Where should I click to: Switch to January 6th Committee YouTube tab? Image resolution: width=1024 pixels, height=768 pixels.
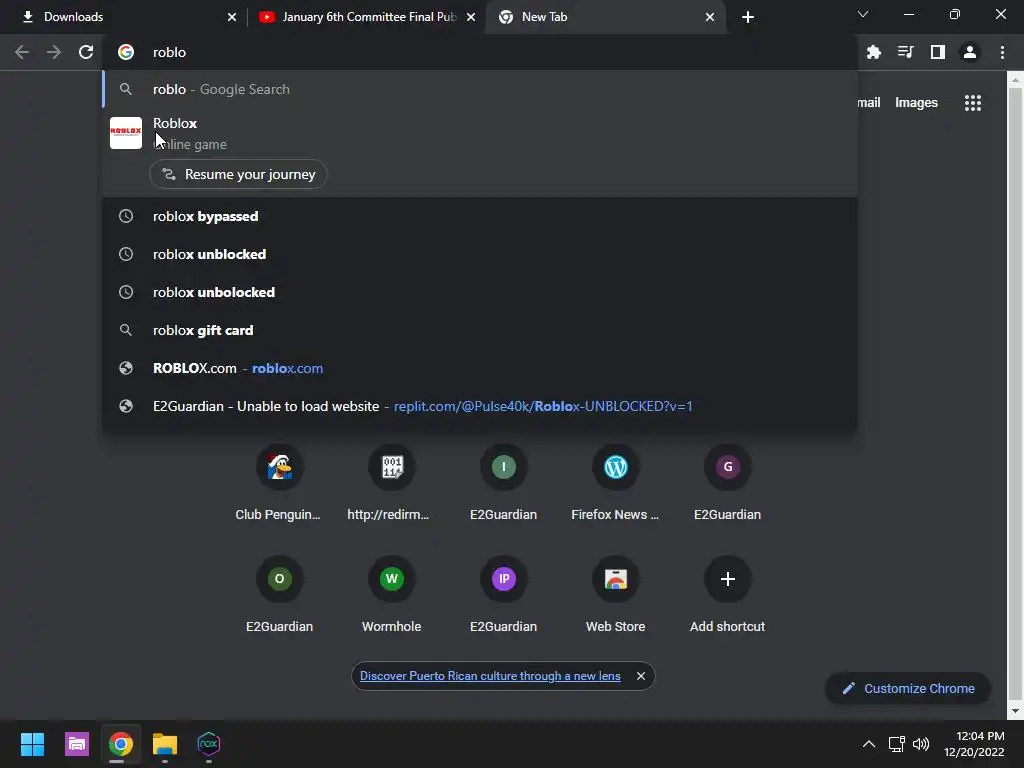(x=367, y=17)
